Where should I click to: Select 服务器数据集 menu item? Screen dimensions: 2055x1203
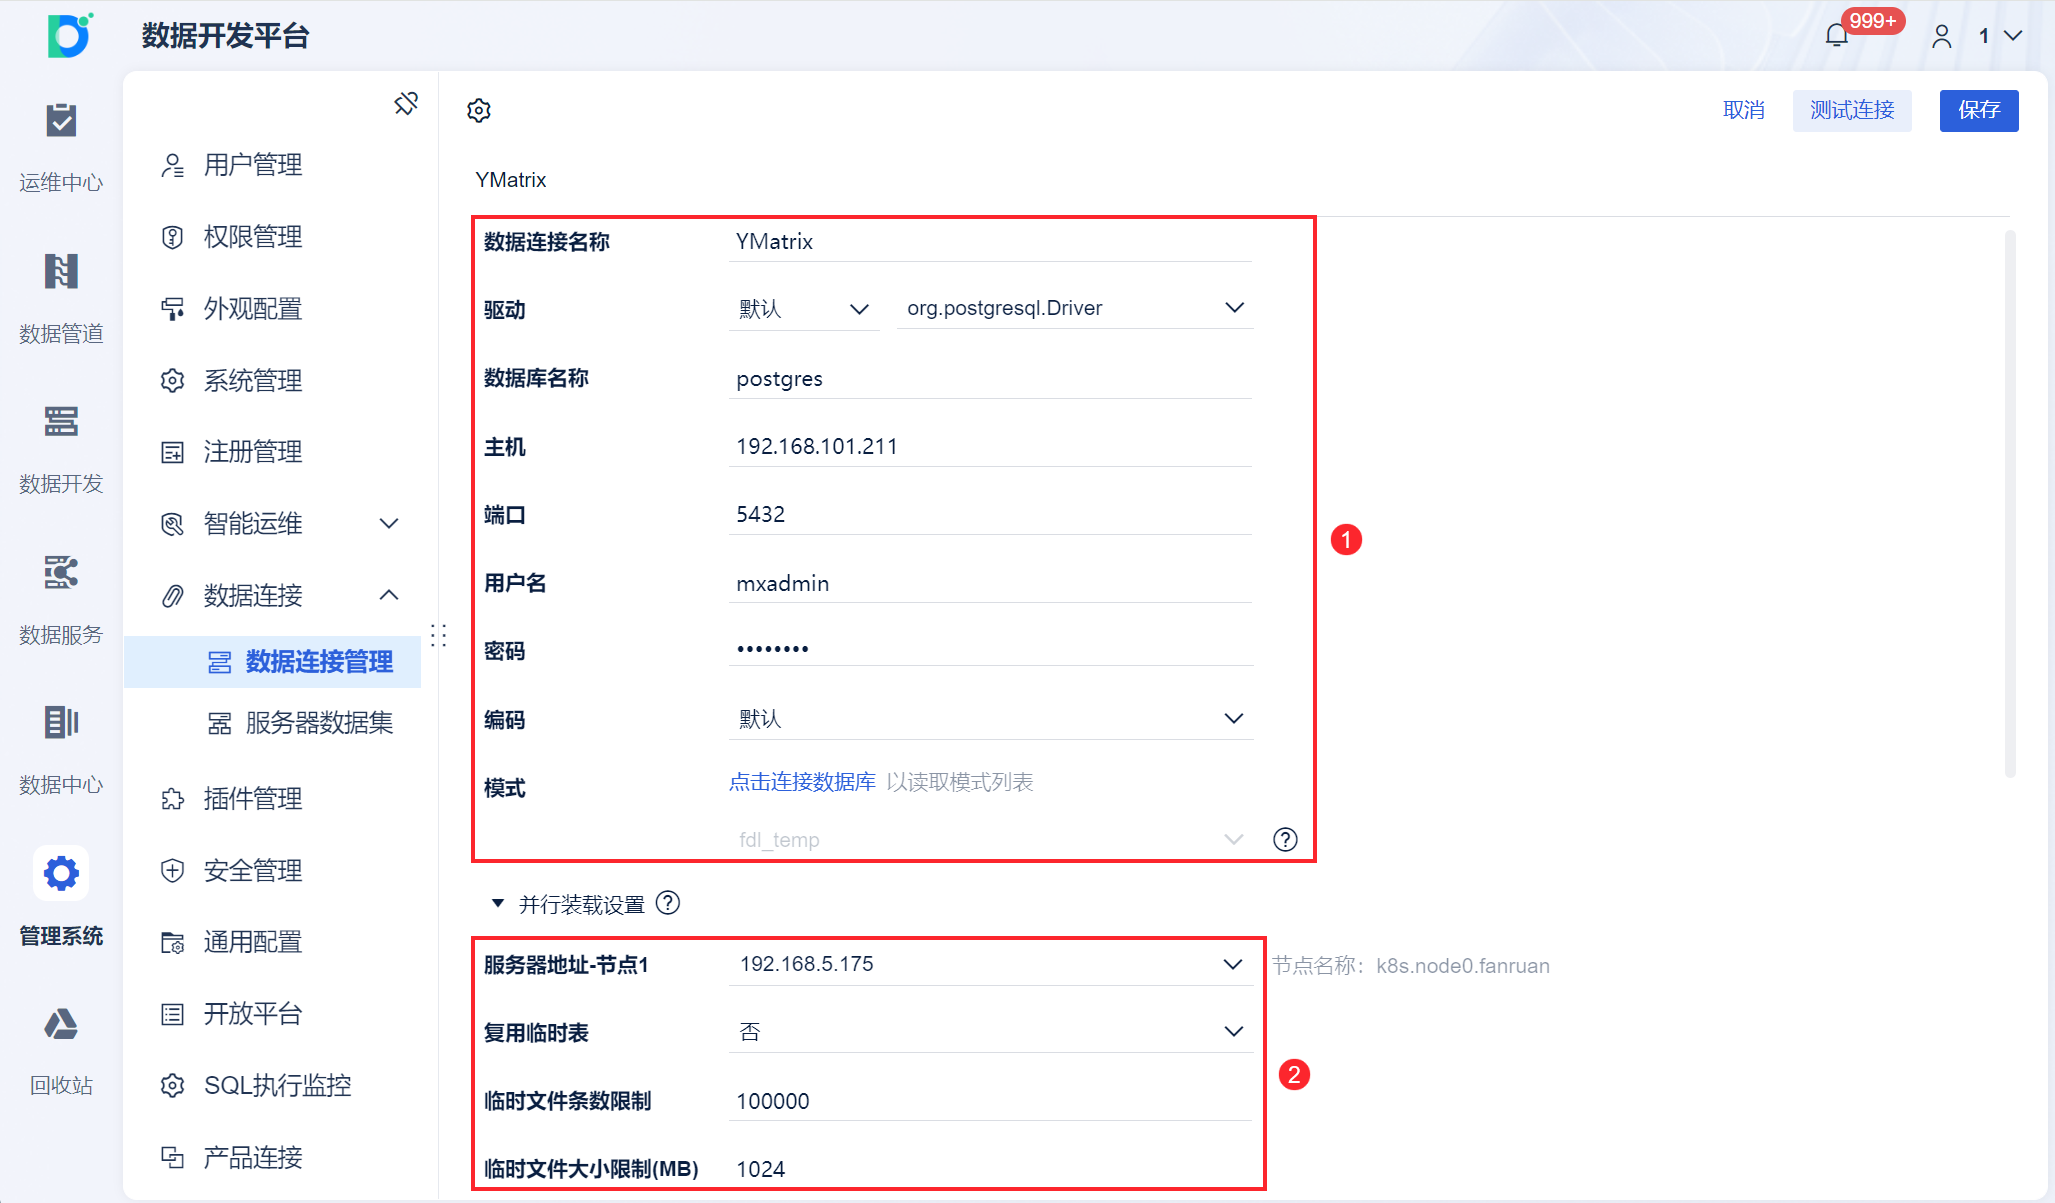[x=318, y=723]
